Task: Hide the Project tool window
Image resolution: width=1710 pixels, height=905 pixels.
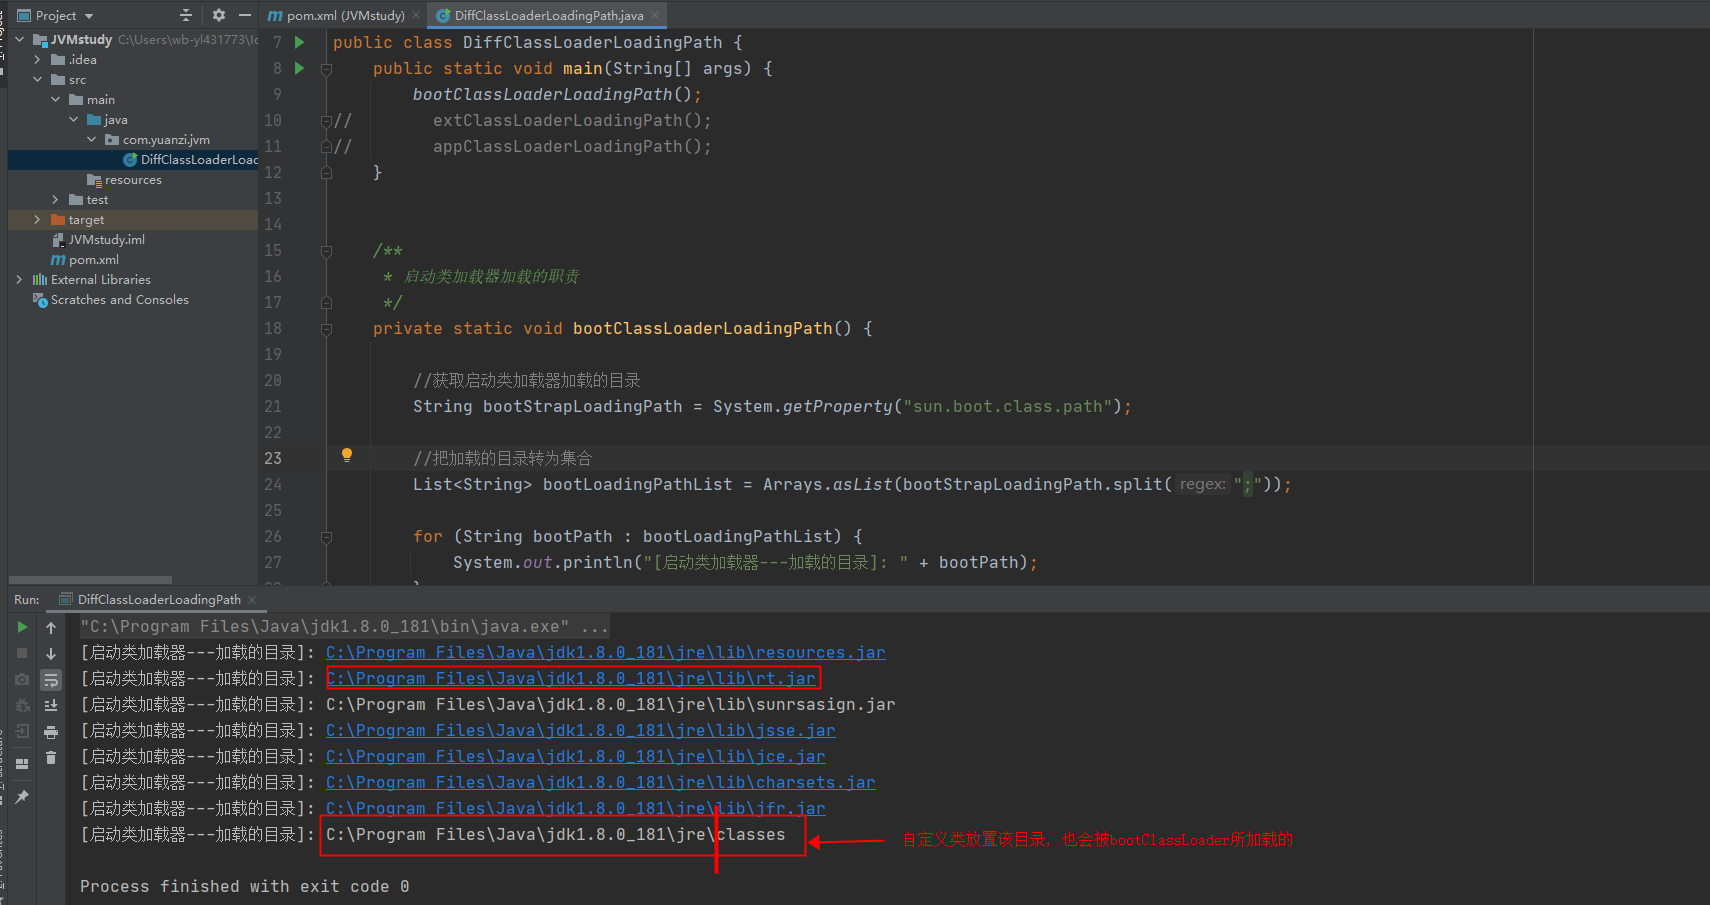Action: (245, 15)
